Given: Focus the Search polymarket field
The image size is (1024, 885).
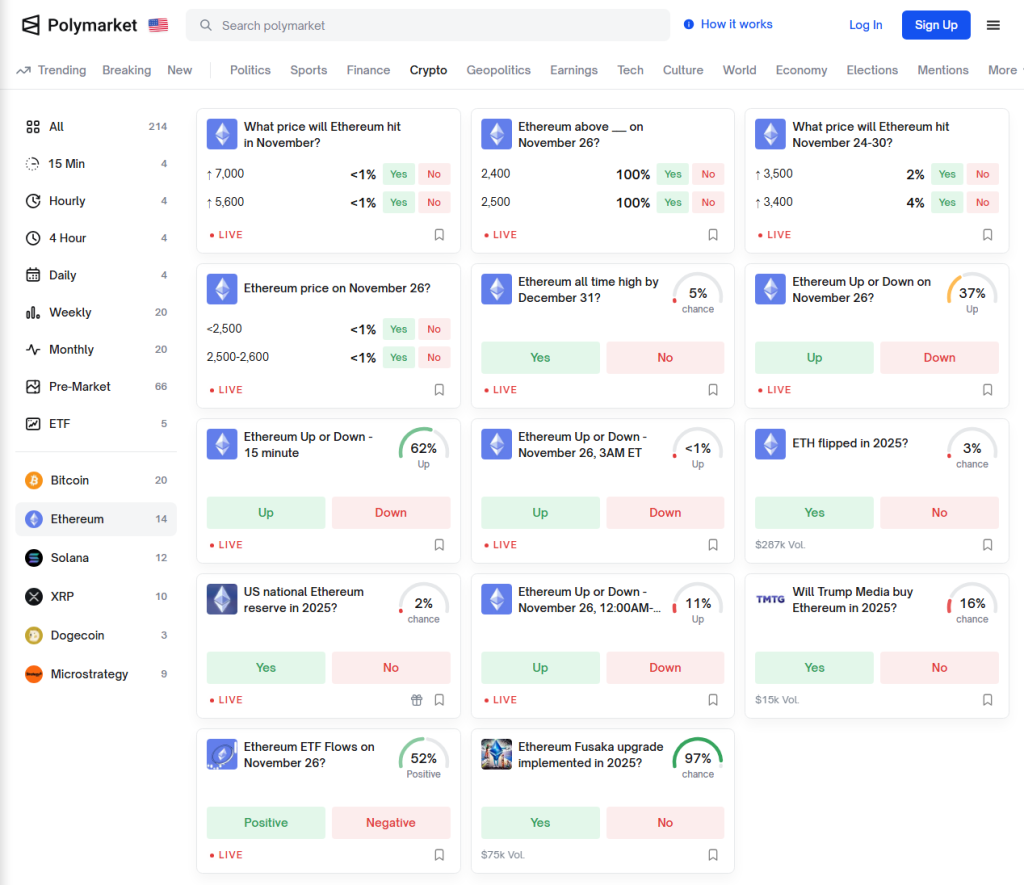Looking at the screenshot, I should [x=428, y=25].
